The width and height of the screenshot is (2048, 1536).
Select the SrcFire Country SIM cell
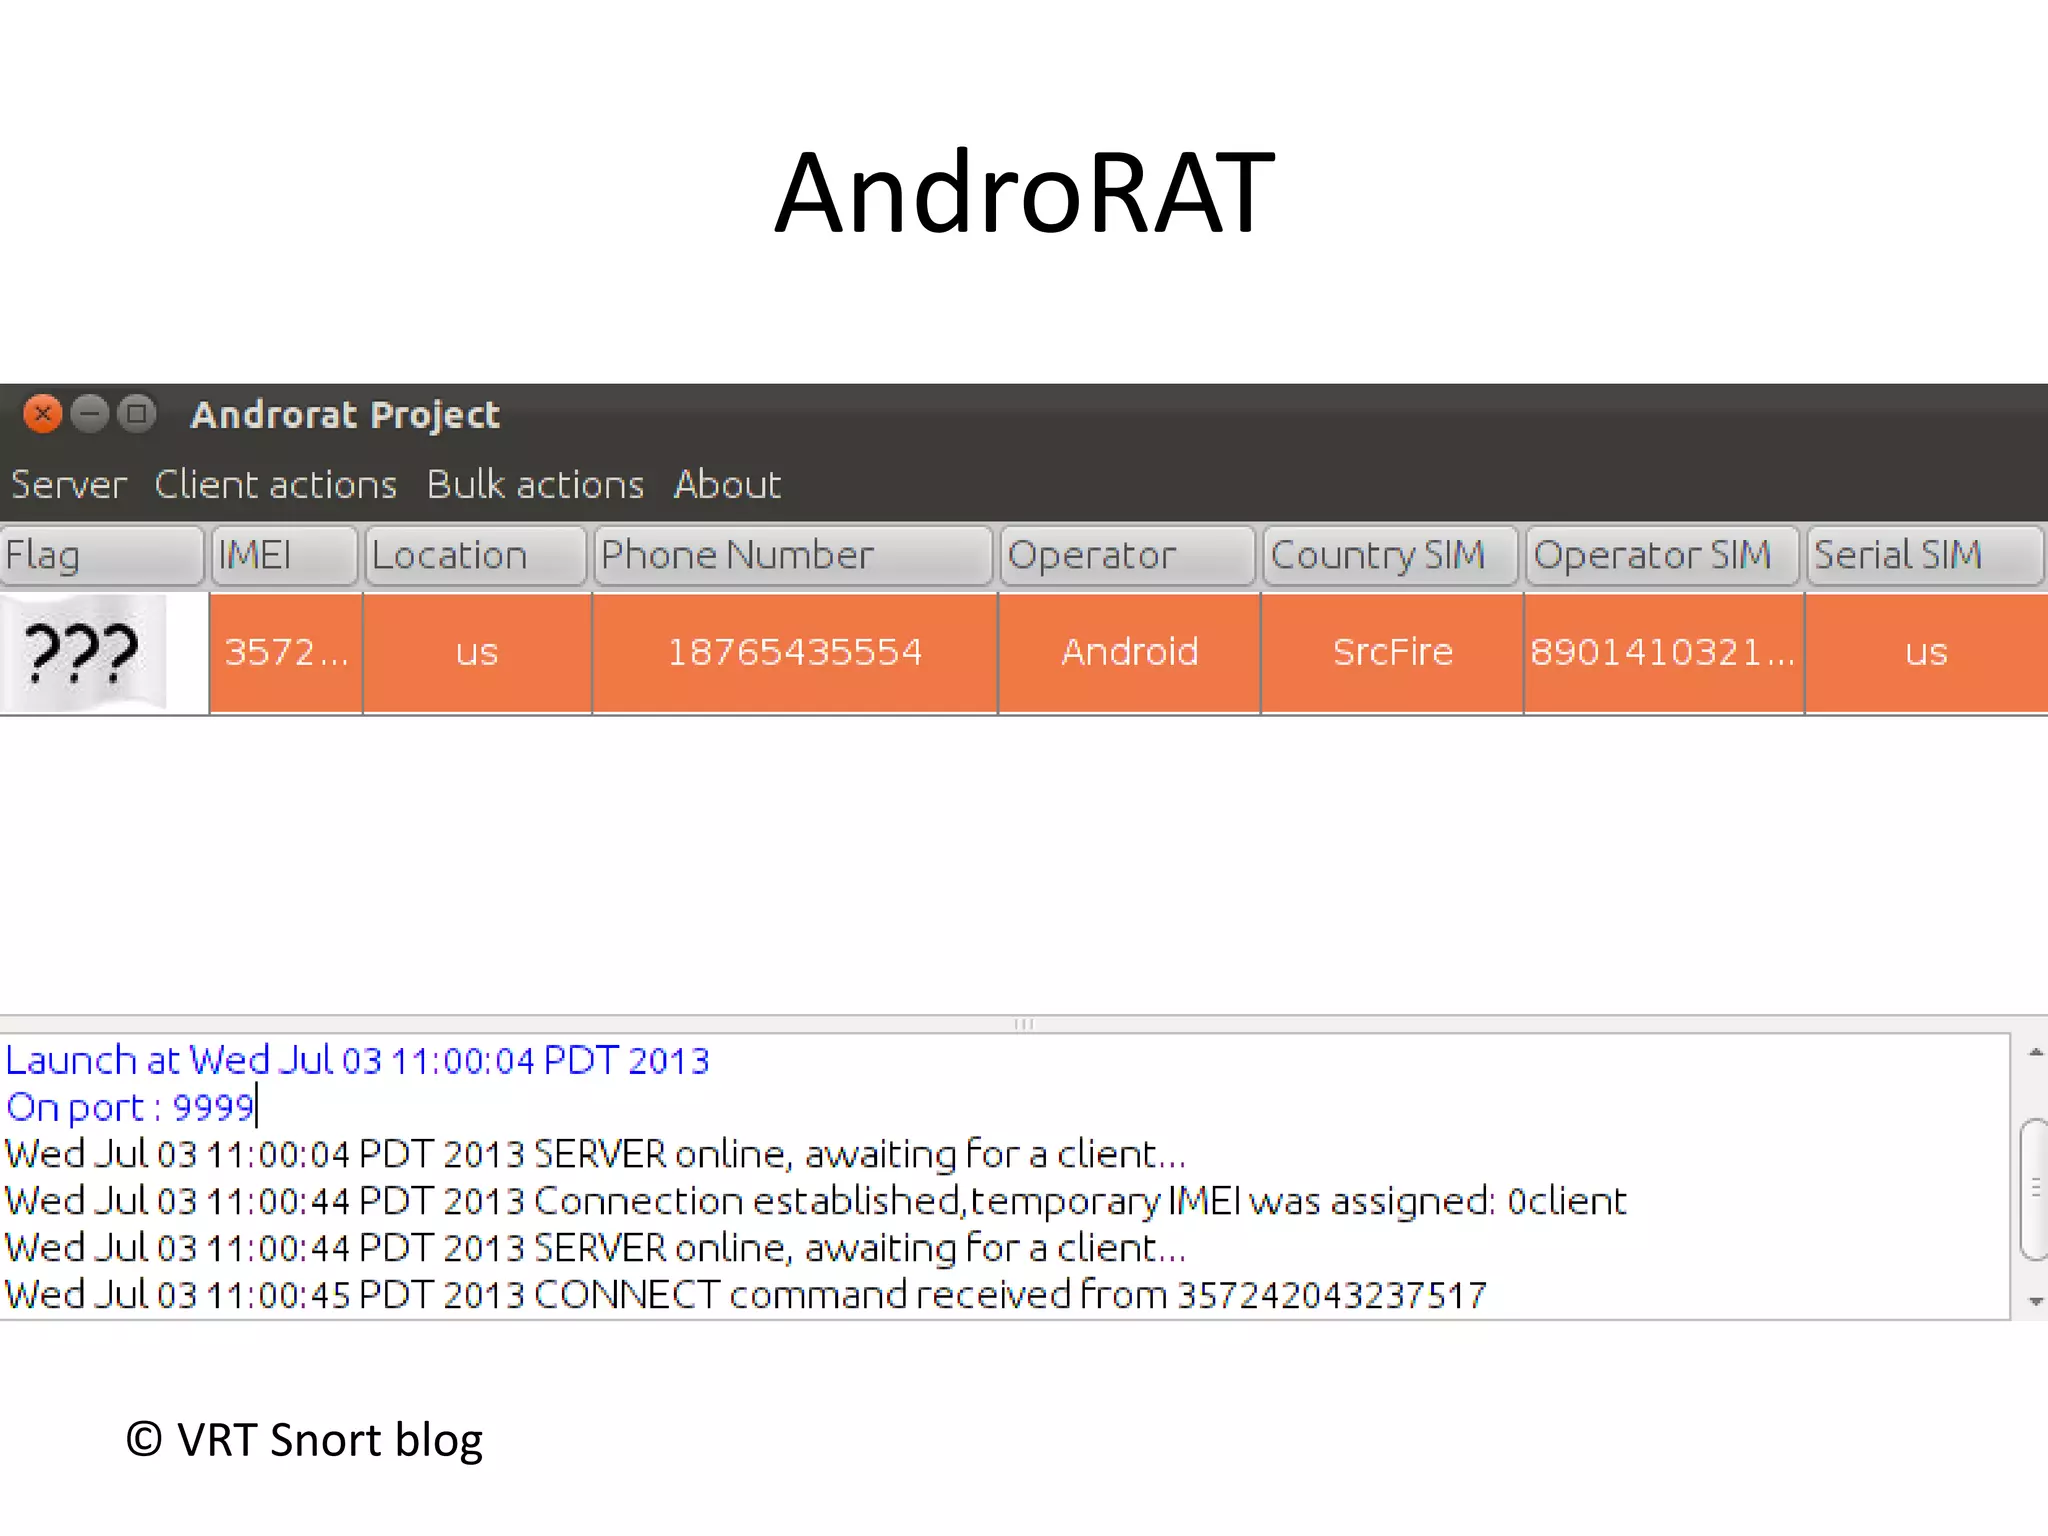coord(1392,652)
